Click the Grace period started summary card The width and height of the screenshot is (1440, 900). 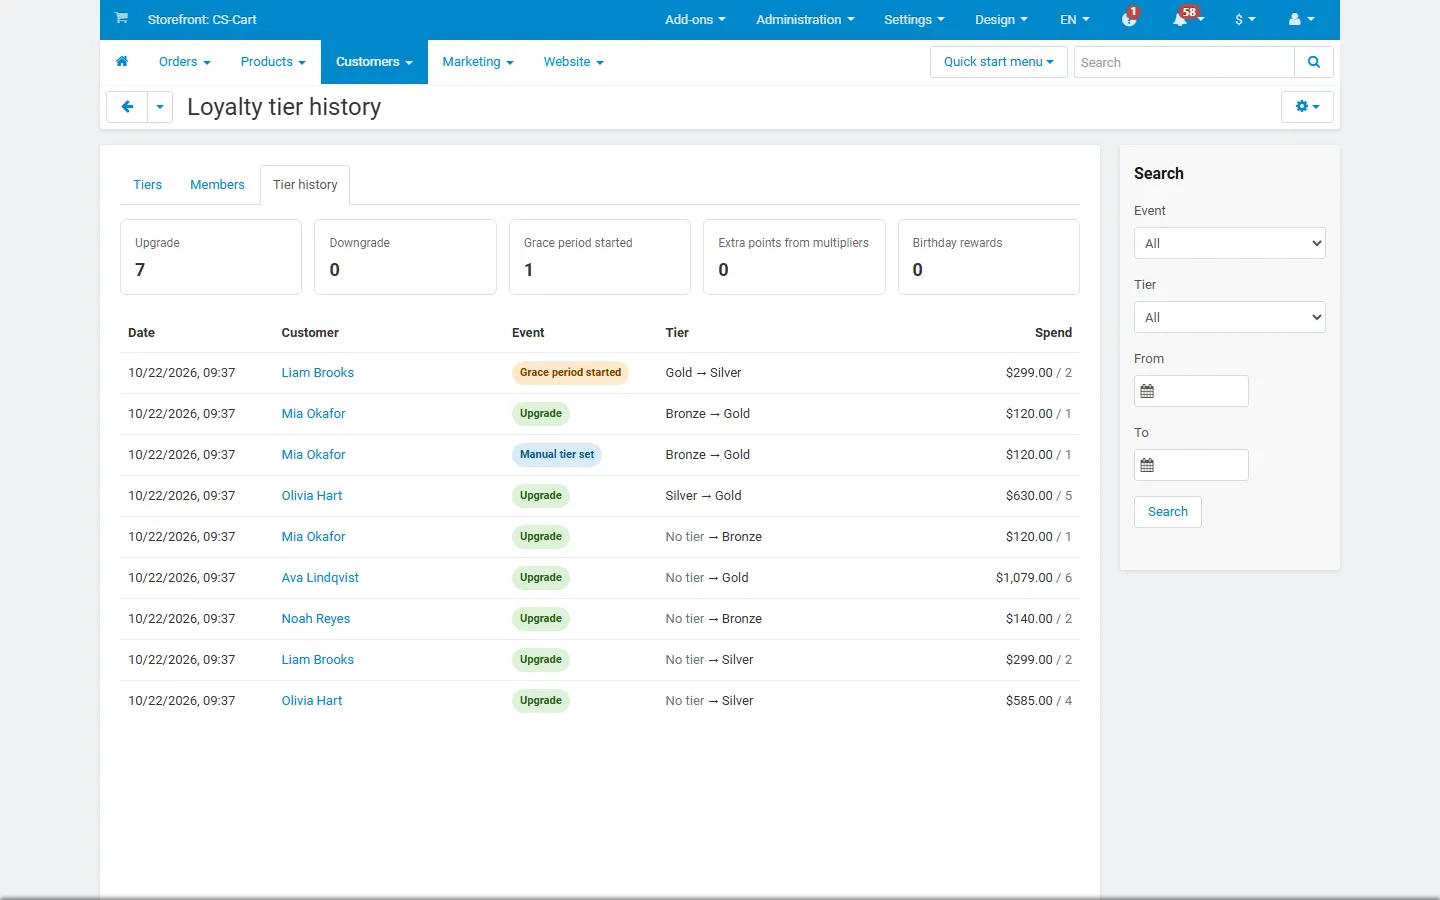coord(600,257)
